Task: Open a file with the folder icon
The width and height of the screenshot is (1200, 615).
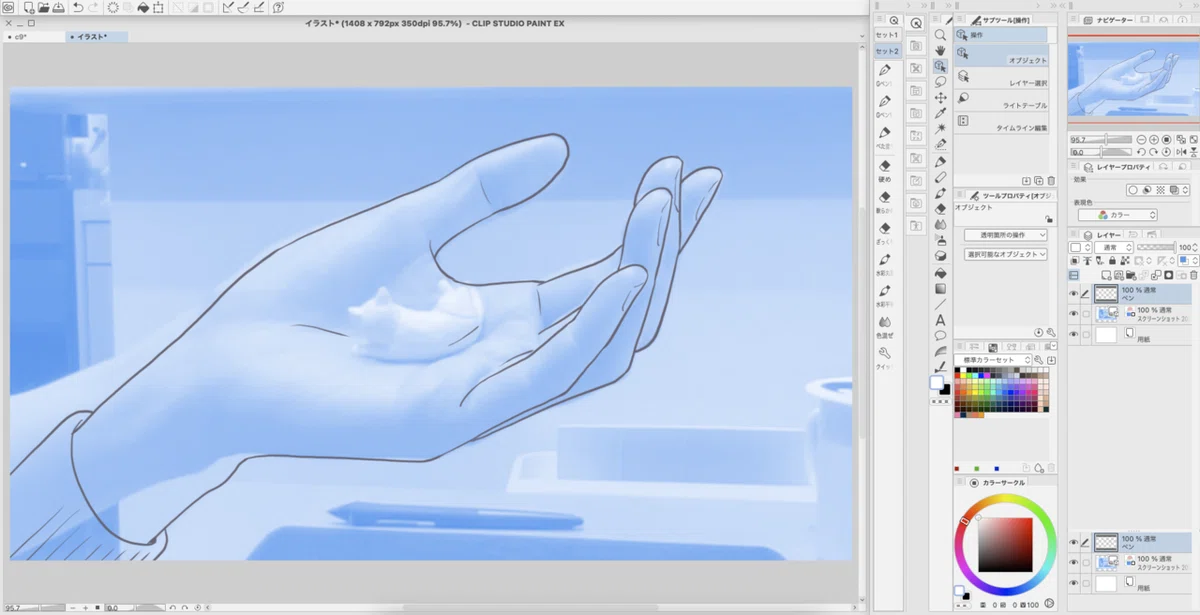Action: coord(44,8)
